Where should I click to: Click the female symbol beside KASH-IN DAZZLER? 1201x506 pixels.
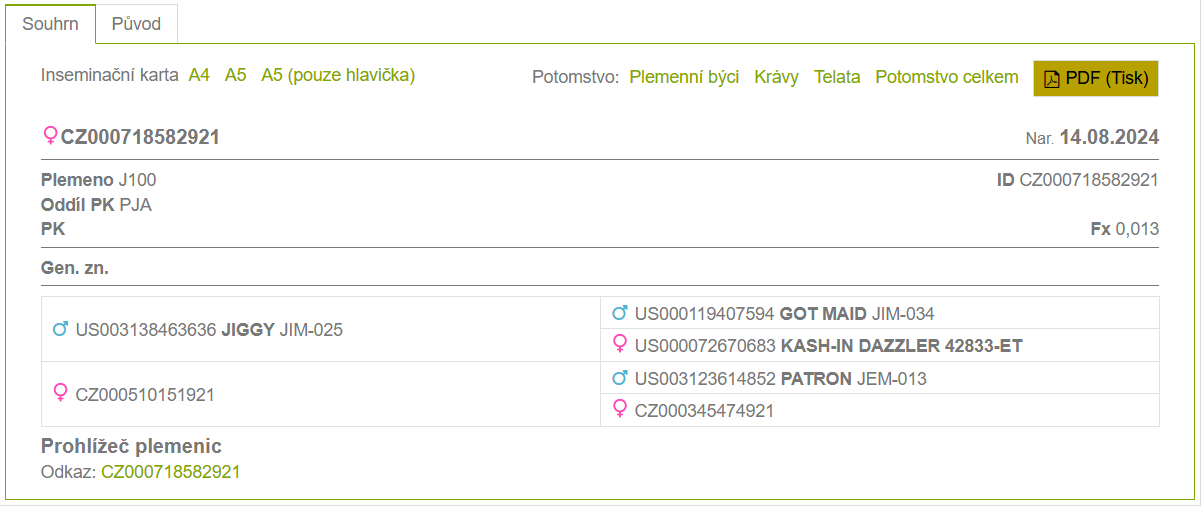pos(619,346)
